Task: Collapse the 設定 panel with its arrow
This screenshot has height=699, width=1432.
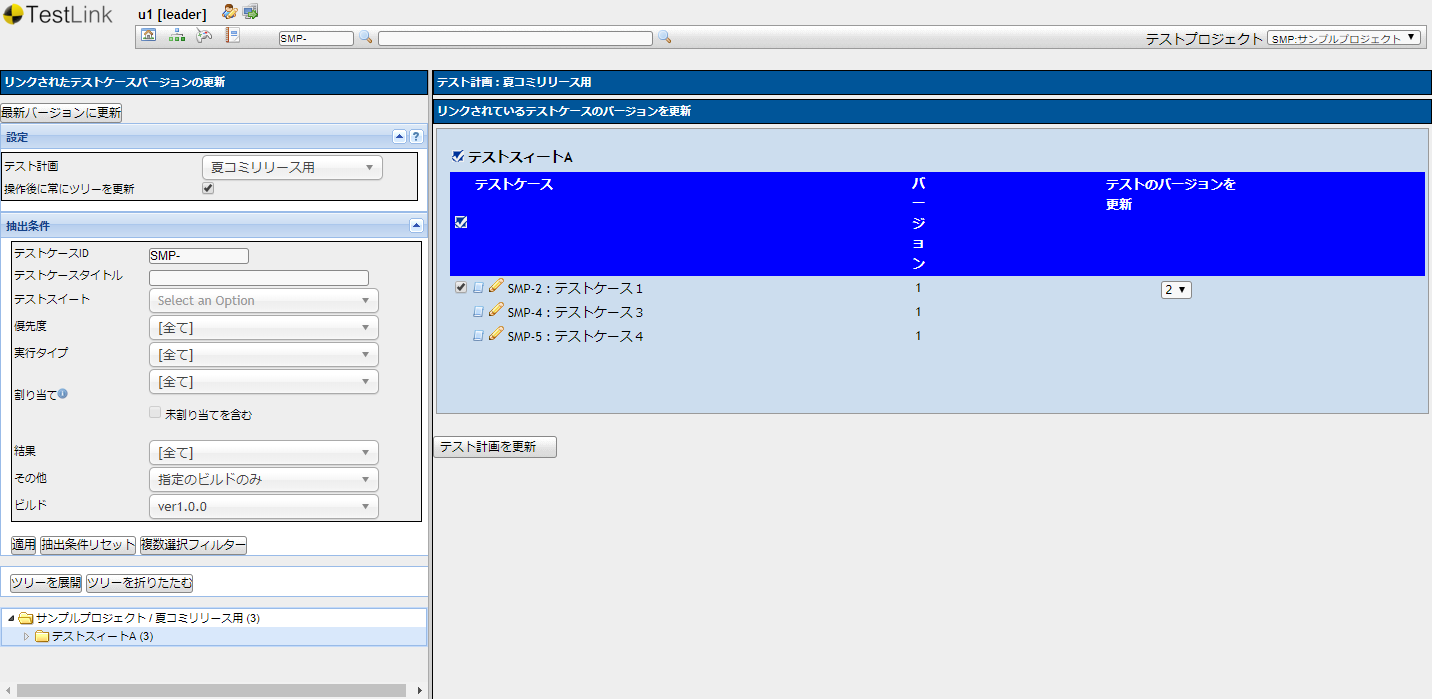Action: click(399, 137)
